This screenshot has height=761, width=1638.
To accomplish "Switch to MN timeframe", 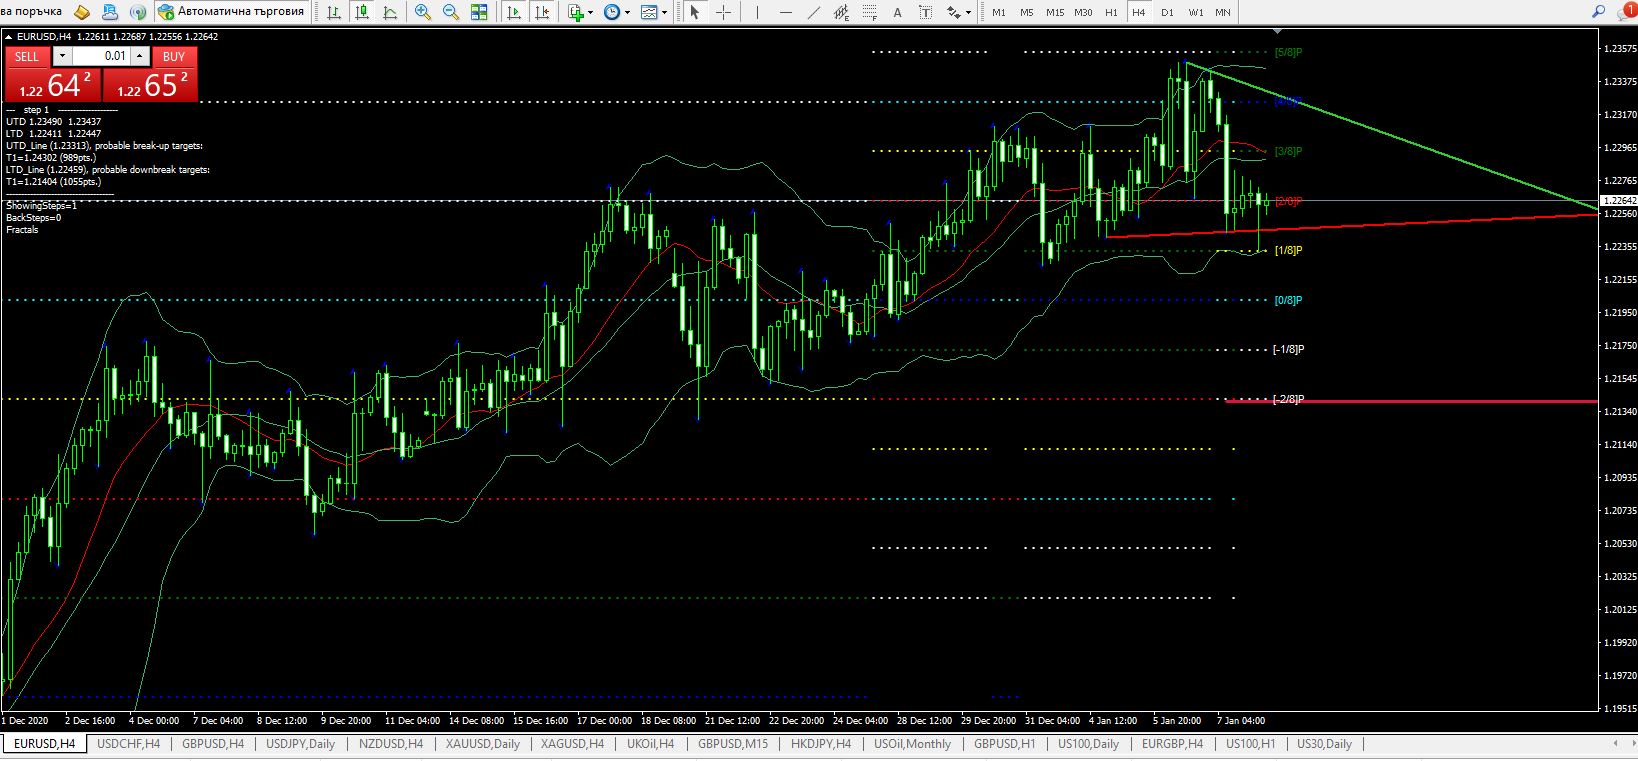I will tap(1223, 12).
